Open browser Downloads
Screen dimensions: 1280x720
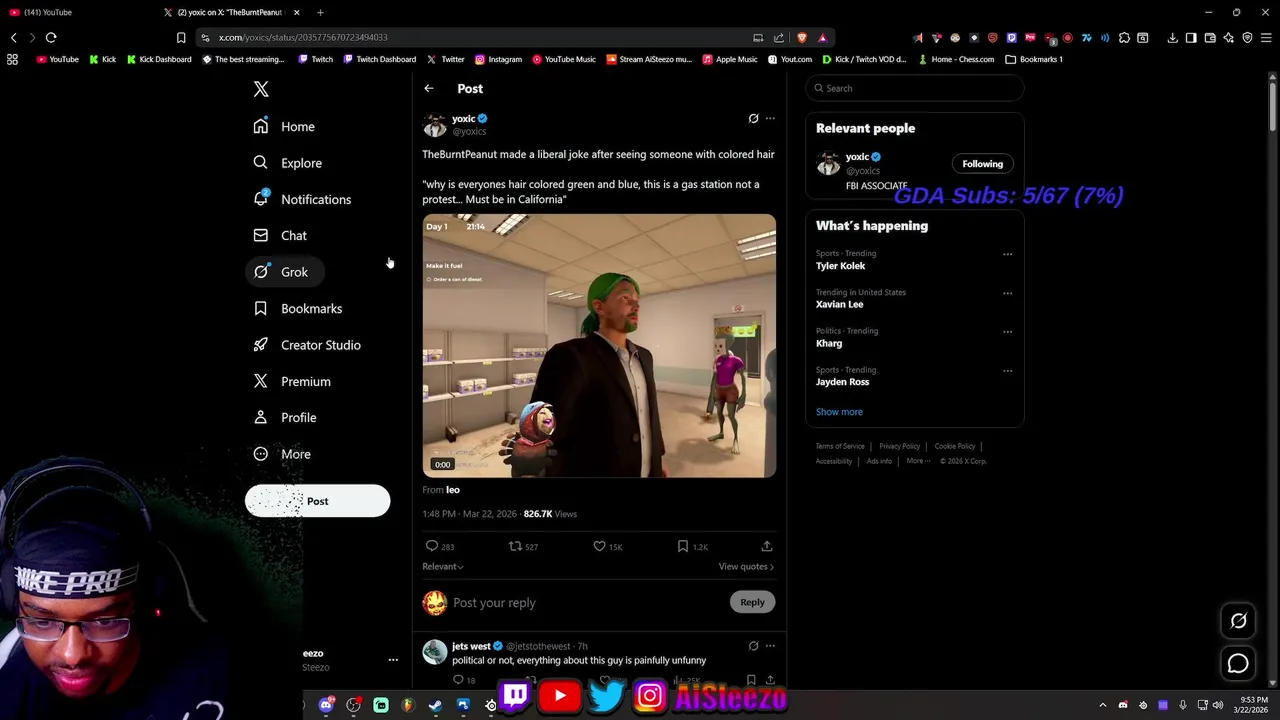[x=1171, y=38]
